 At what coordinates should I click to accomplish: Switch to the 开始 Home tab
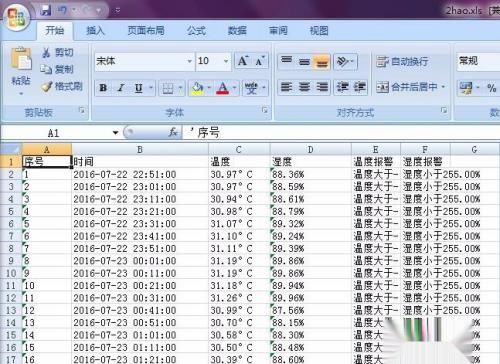point(54,31)
